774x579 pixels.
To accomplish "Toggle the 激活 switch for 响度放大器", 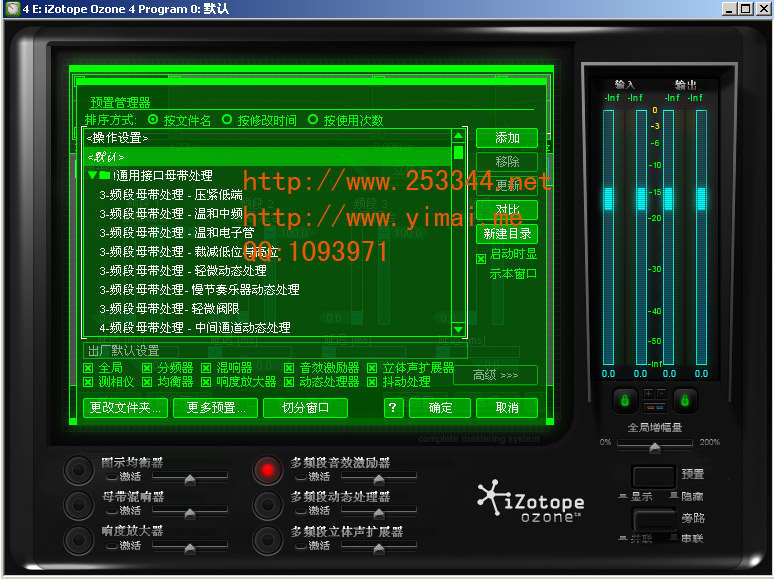I will [x=112, y=546].
